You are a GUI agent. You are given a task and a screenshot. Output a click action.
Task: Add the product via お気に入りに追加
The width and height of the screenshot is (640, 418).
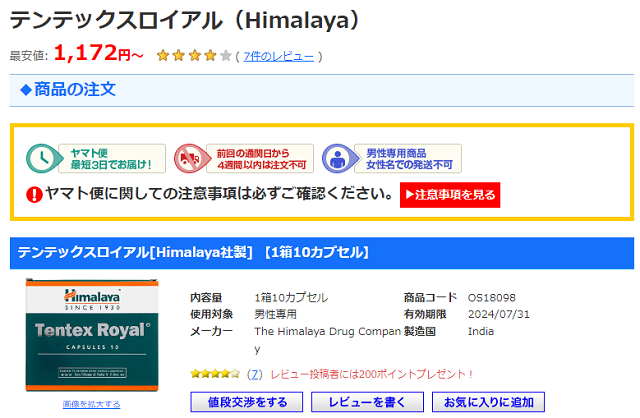point(488,402)
